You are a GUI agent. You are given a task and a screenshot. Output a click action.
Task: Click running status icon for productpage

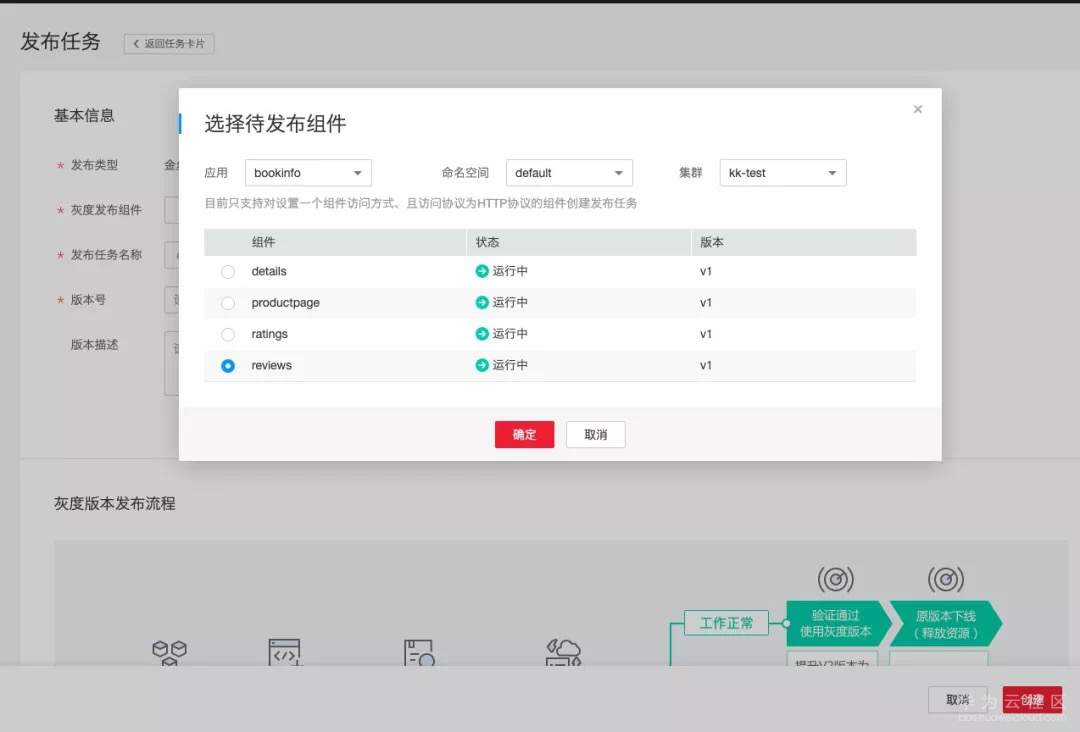tap(481, 302)
